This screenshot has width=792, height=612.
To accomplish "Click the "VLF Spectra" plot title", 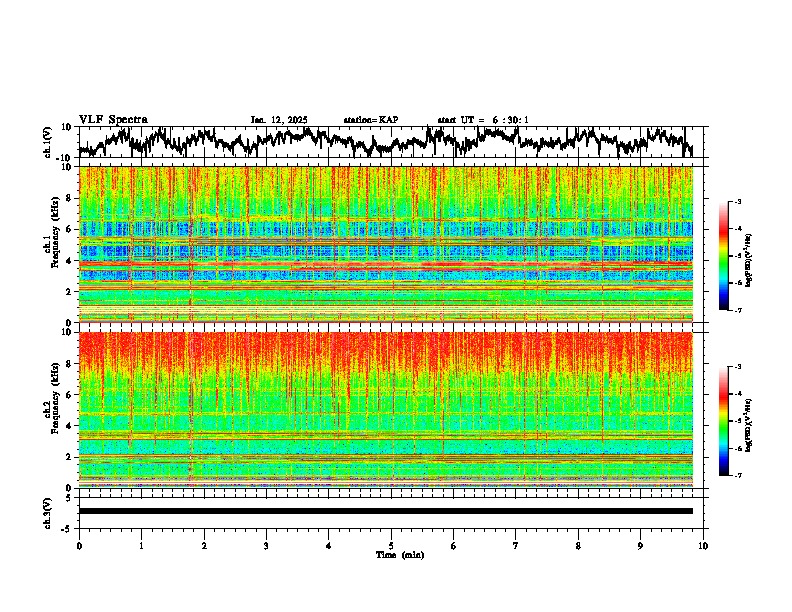I will pos(113,119).
